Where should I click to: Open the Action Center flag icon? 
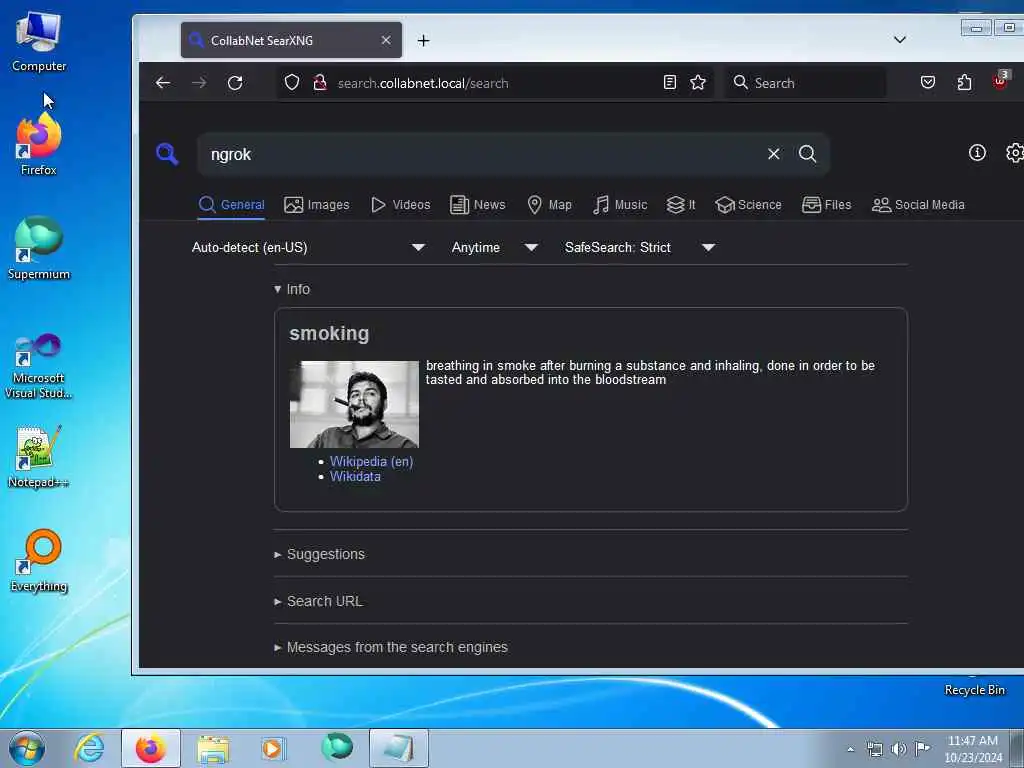[922, 748]
